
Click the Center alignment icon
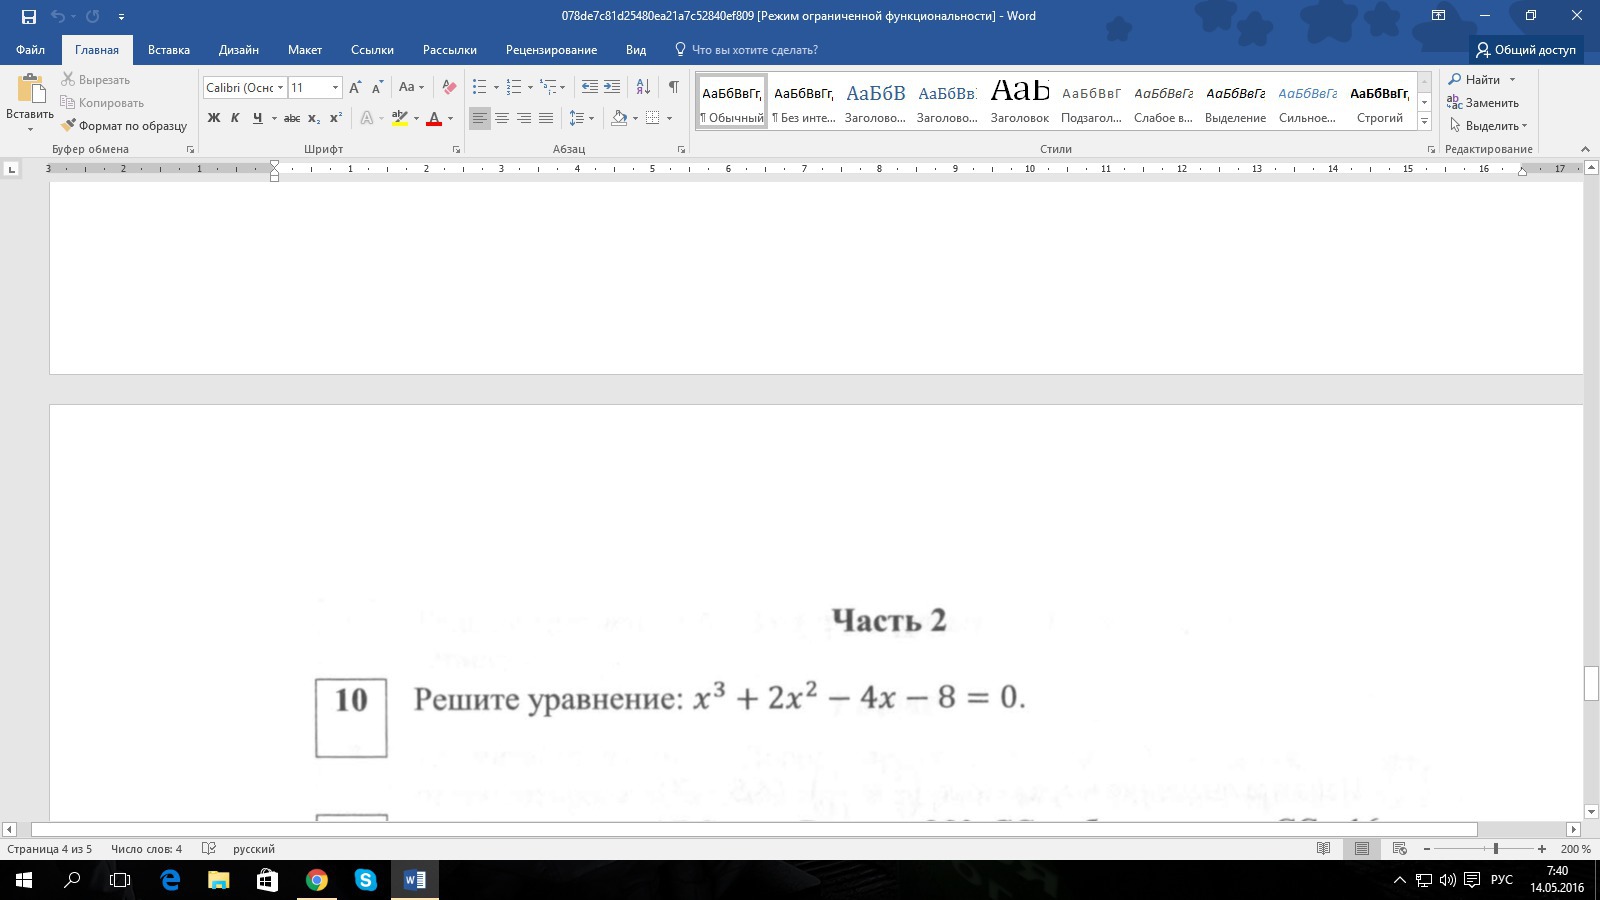click(502, 118)
